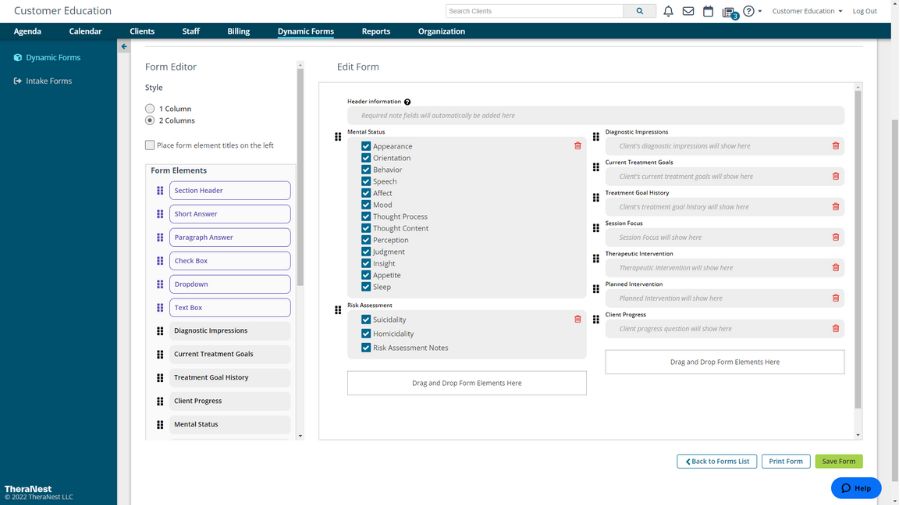The width and height of the screenshot is (900, 505).
Task: Click drag handle beside Mental Status form section
Action: point(338,137)
